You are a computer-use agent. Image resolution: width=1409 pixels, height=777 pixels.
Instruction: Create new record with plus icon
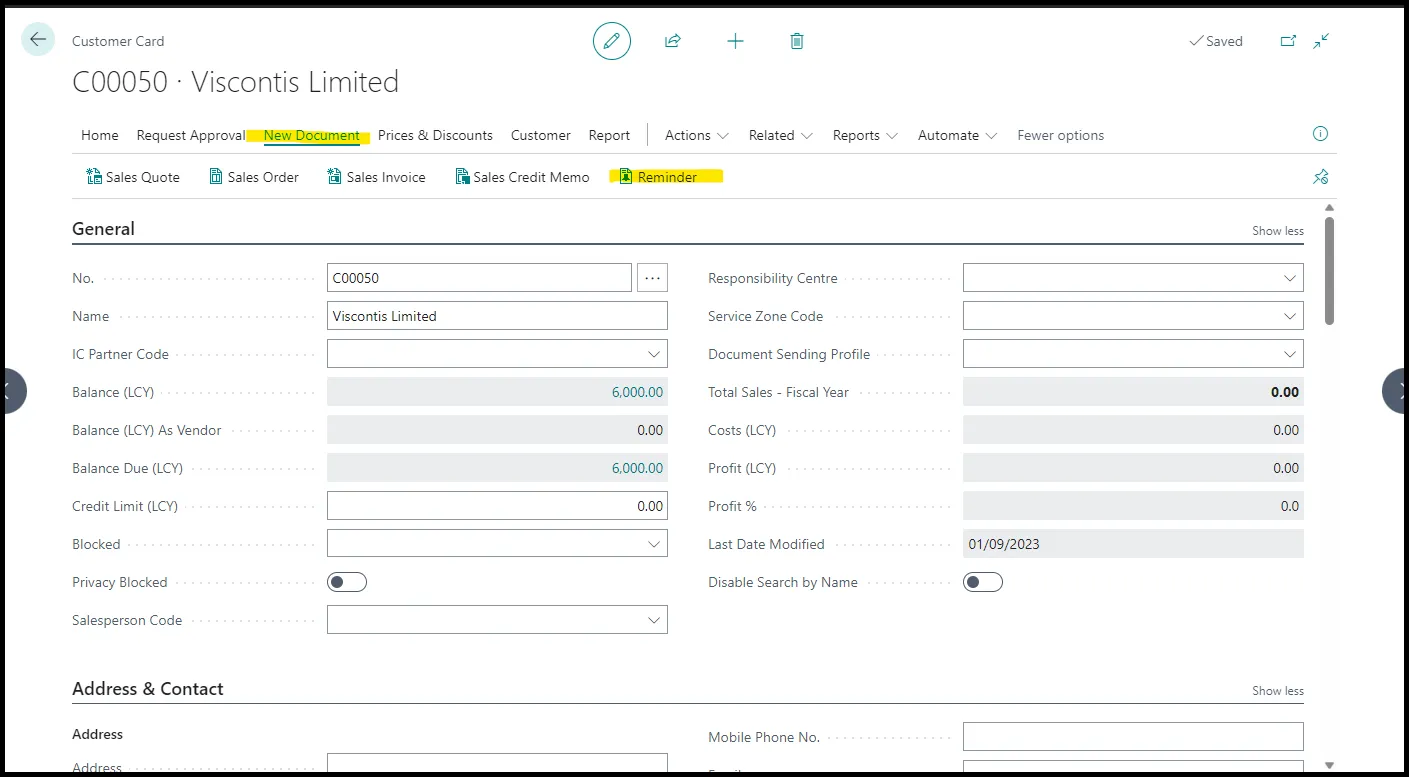click(735, 41)
